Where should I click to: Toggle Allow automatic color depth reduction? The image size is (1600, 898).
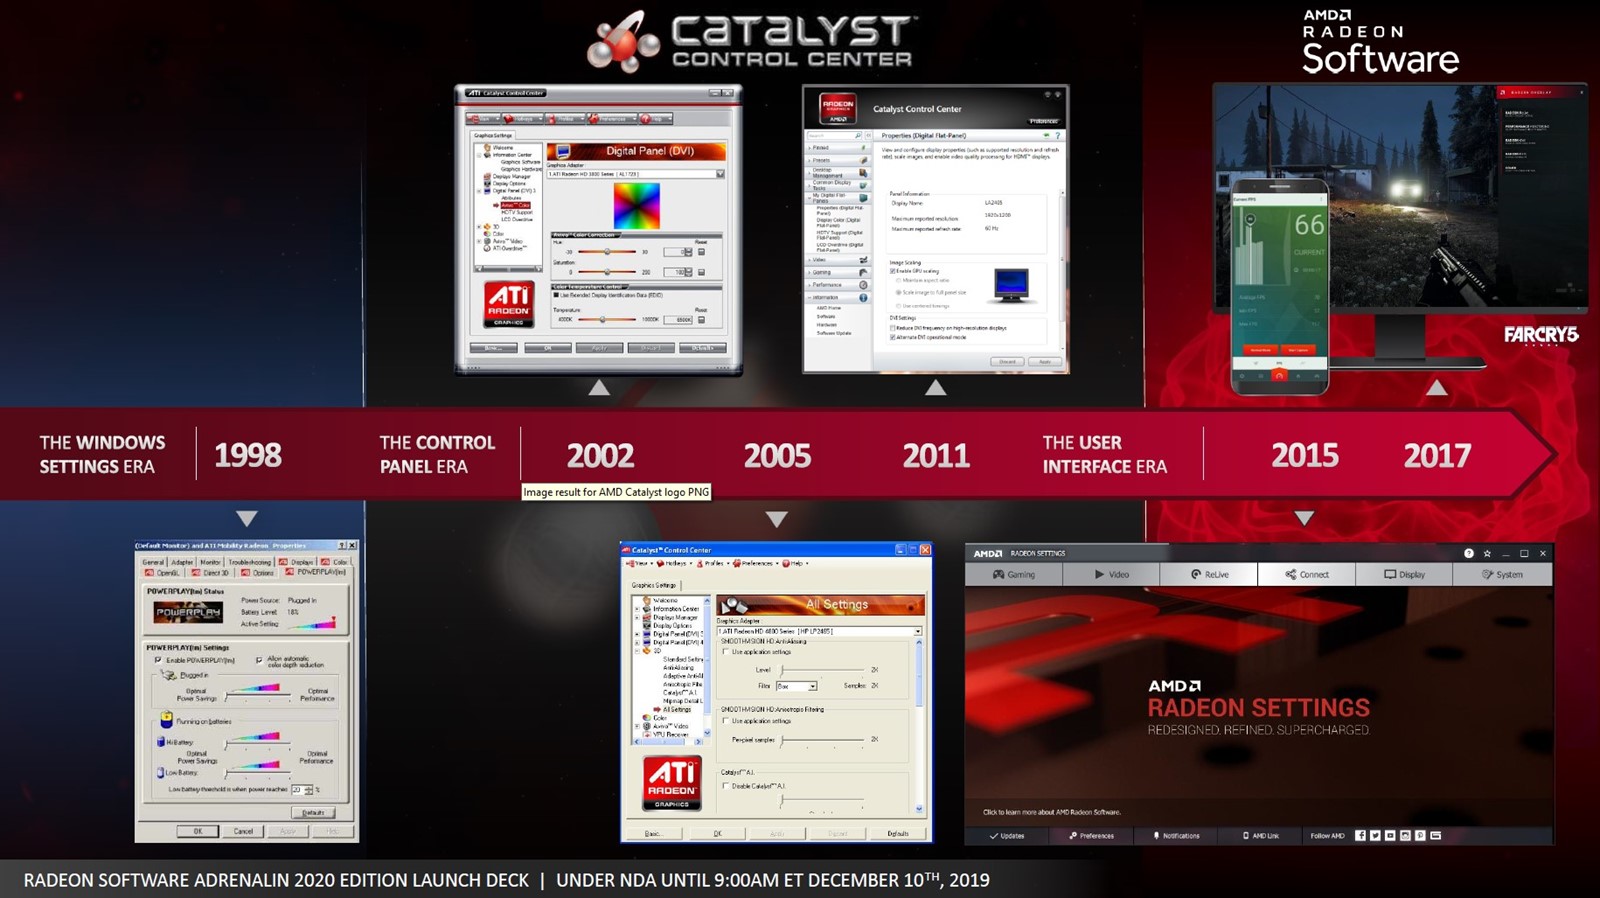coord(259,660)
